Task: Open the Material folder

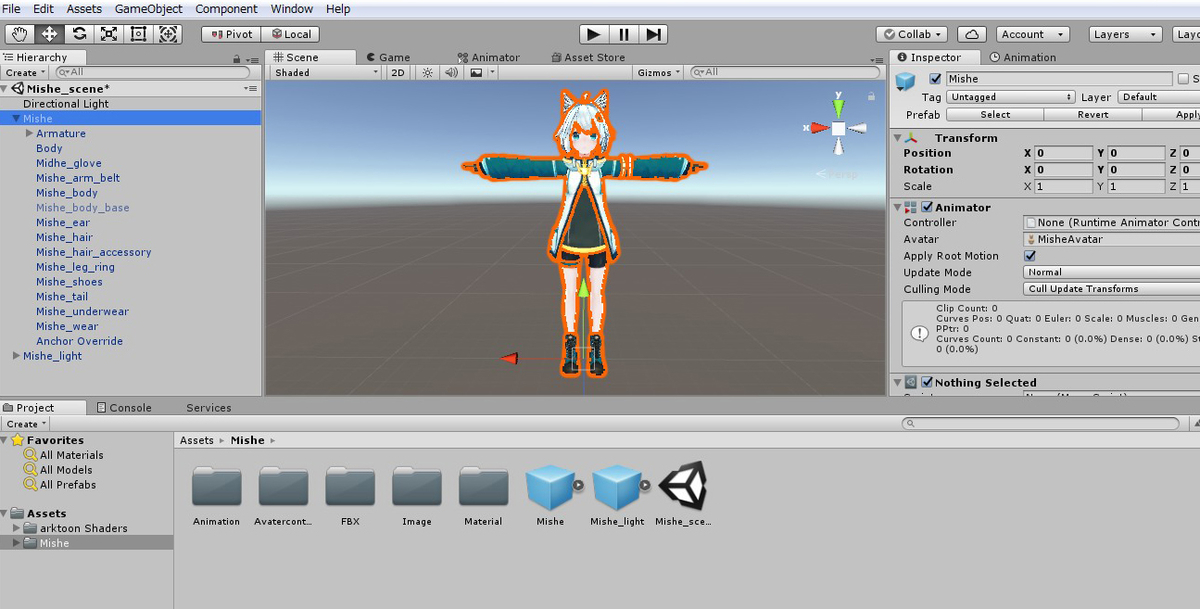Action: pyautogui.click(x=483, y=487)
